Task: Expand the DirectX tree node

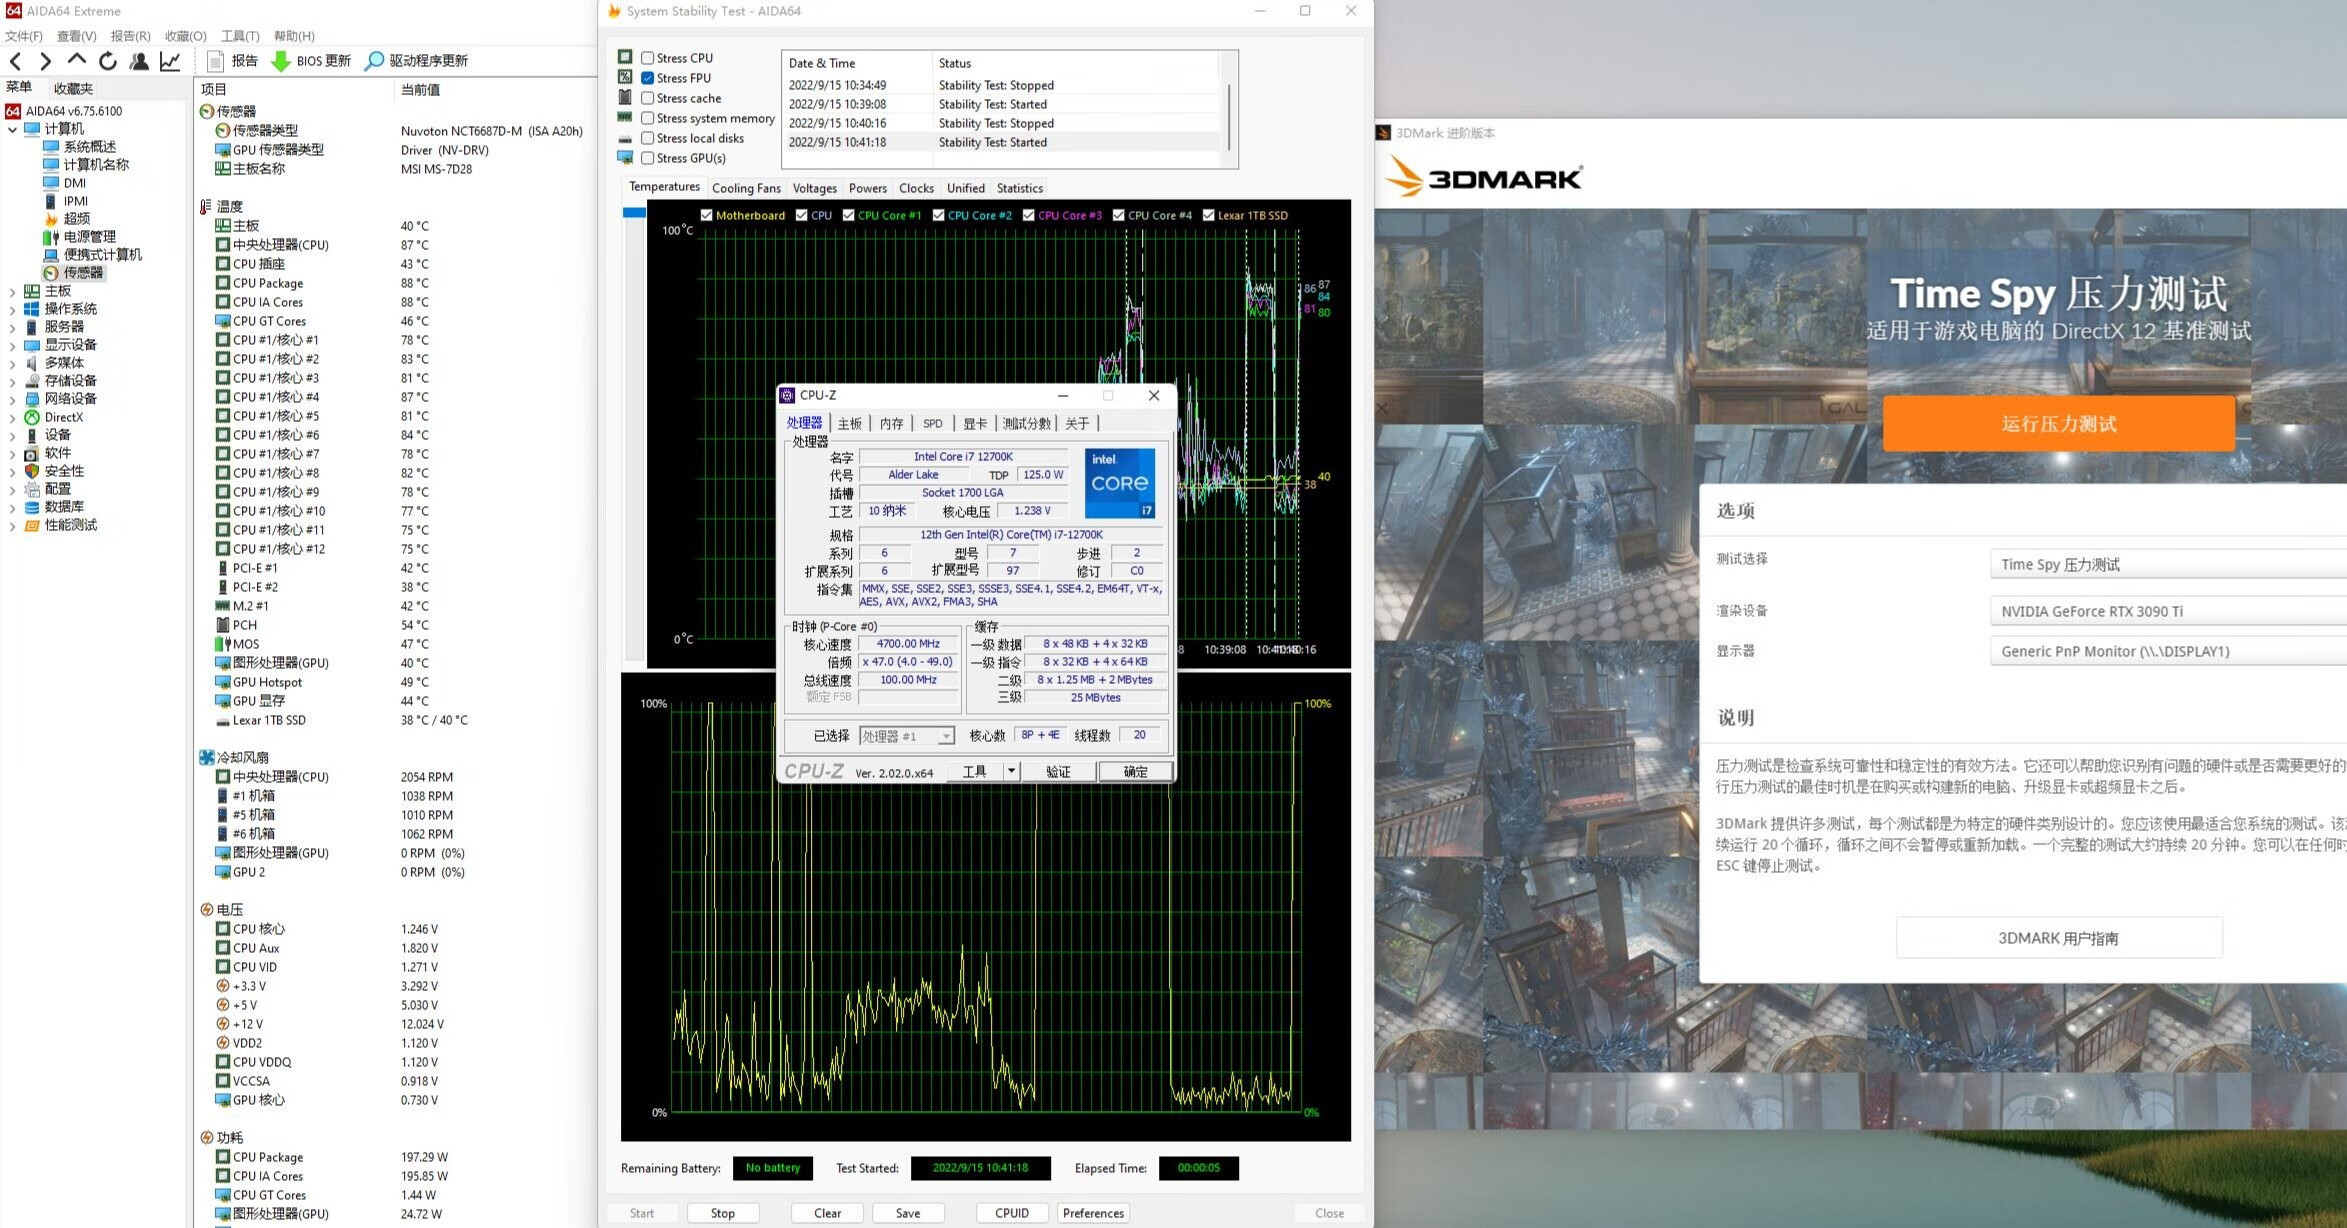Action: click(12, 417)
